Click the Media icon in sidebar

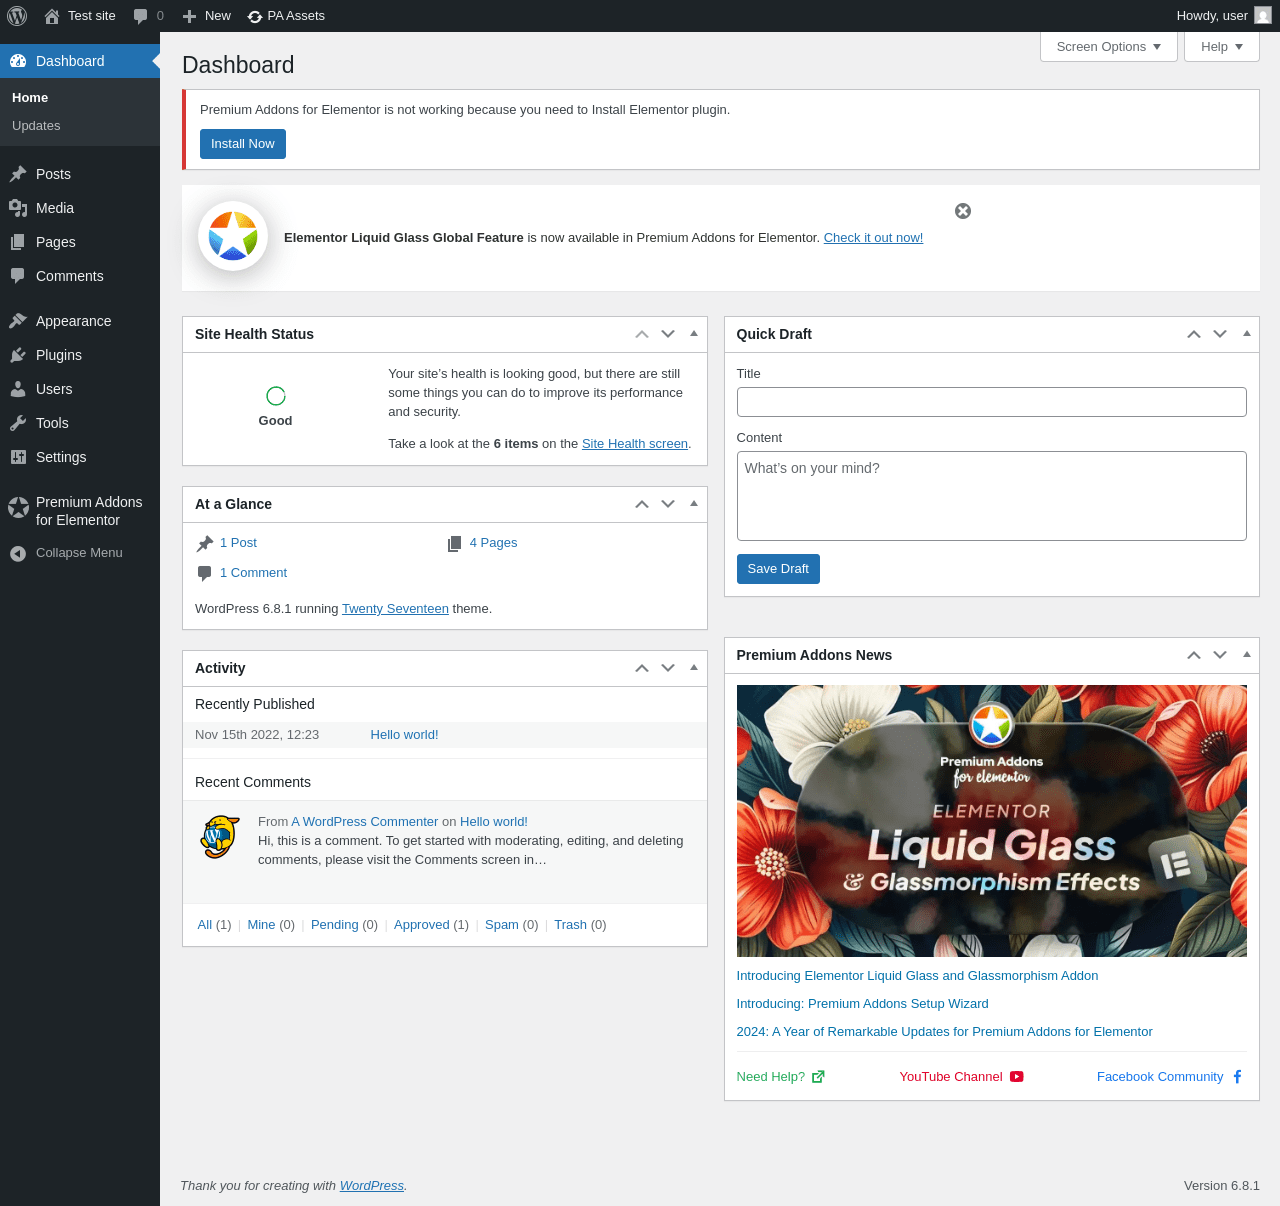pyautogui.click(x=18, y=208)
